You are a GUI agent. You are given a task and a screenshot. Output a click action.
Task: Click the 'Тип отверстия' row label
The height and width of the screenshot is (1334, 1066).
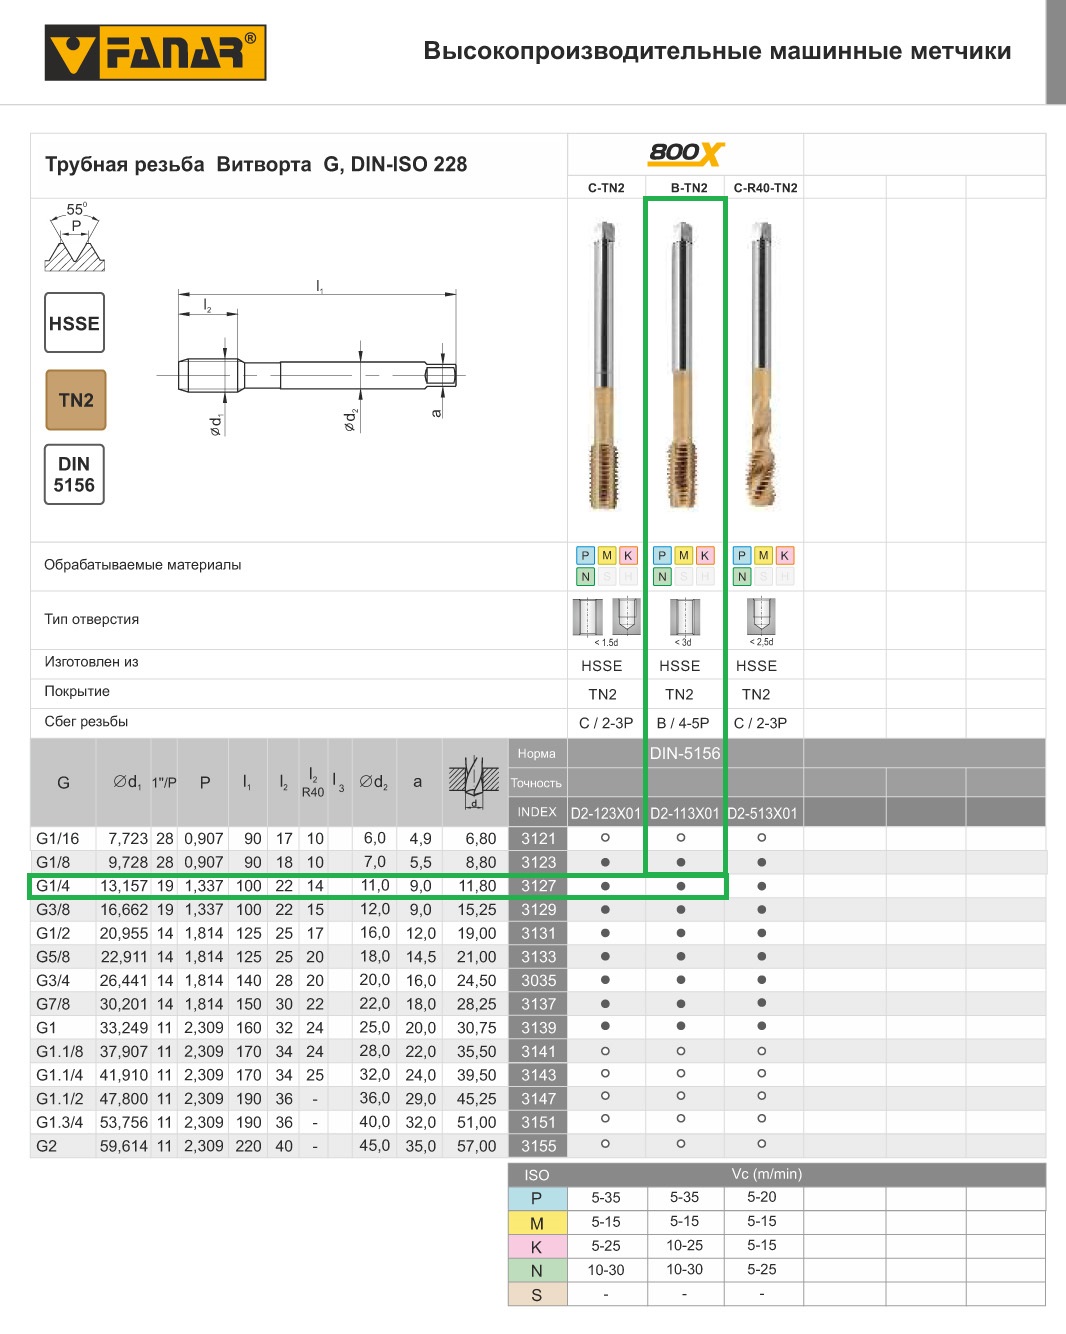point(92,619)
